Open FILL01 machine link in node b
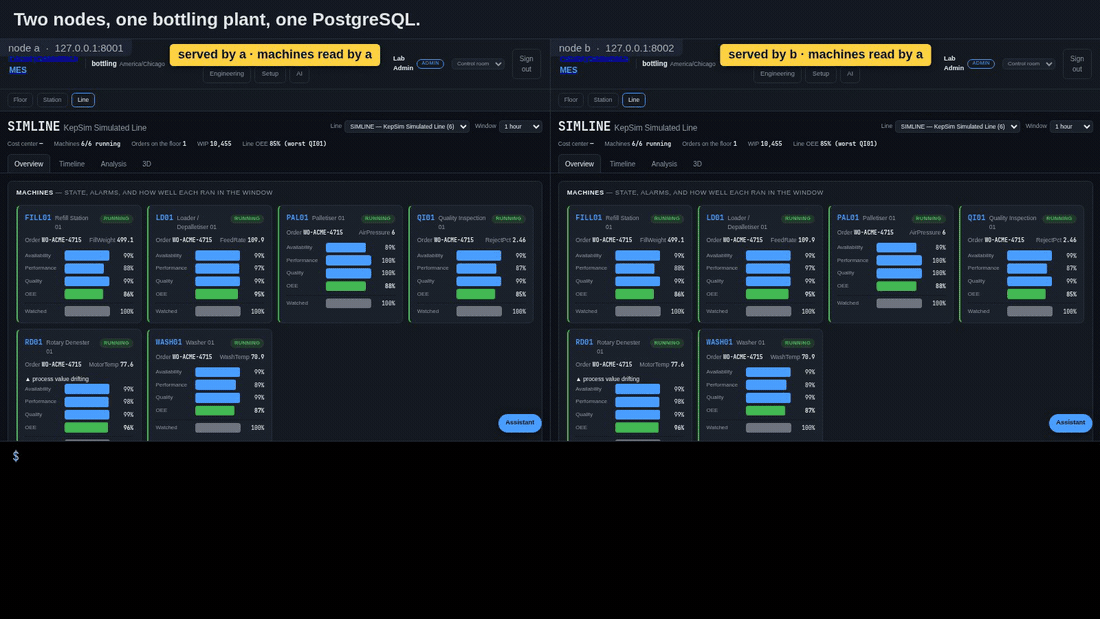Image resolution: width=1100 pixels, height=619 pixels. [589, 218]
